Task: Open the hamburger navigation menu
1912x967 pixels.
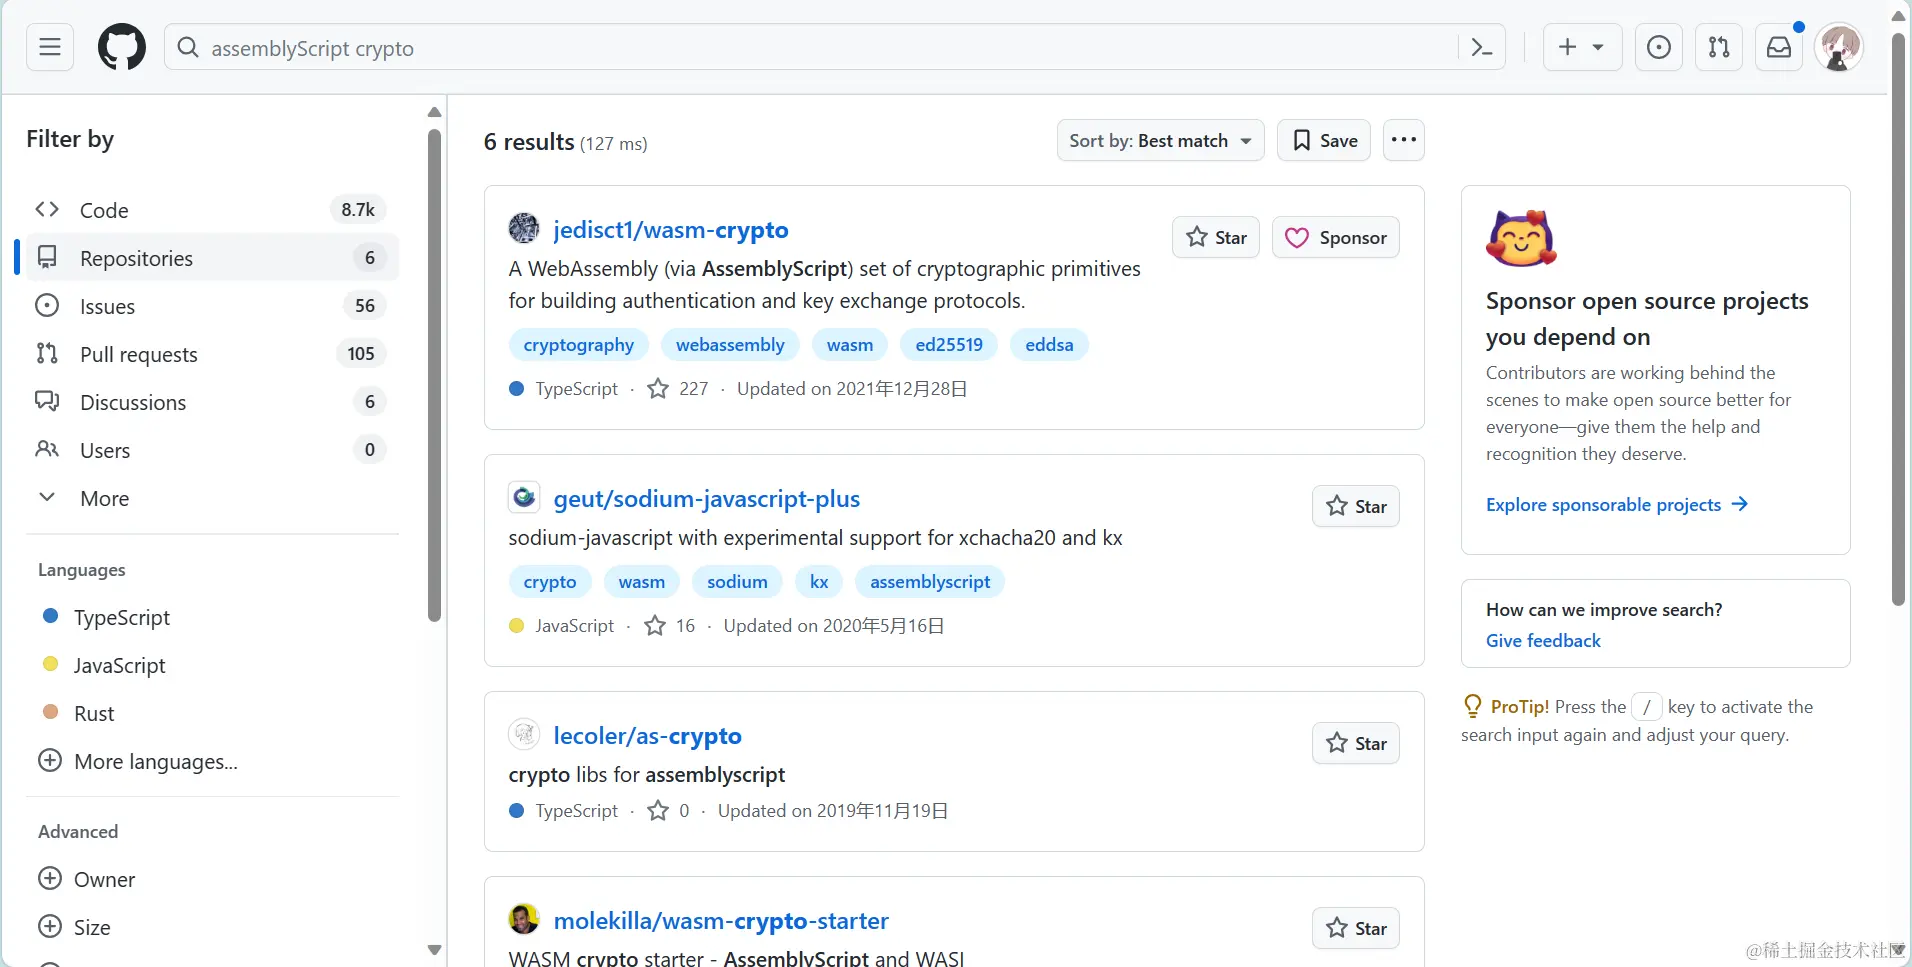Action: click(50, 47)
